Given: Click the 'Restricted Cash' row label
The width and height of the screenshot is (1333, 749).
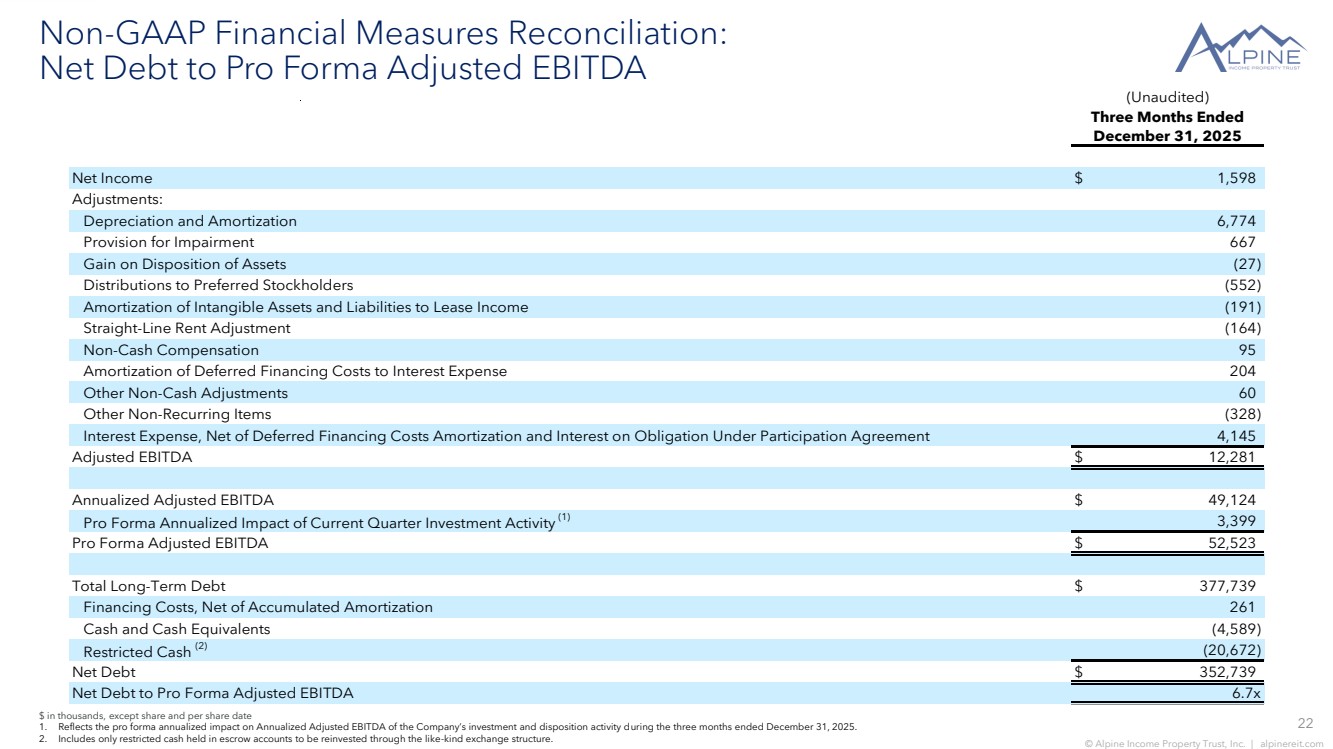Looking at the screenshot, I should point(136,651).
